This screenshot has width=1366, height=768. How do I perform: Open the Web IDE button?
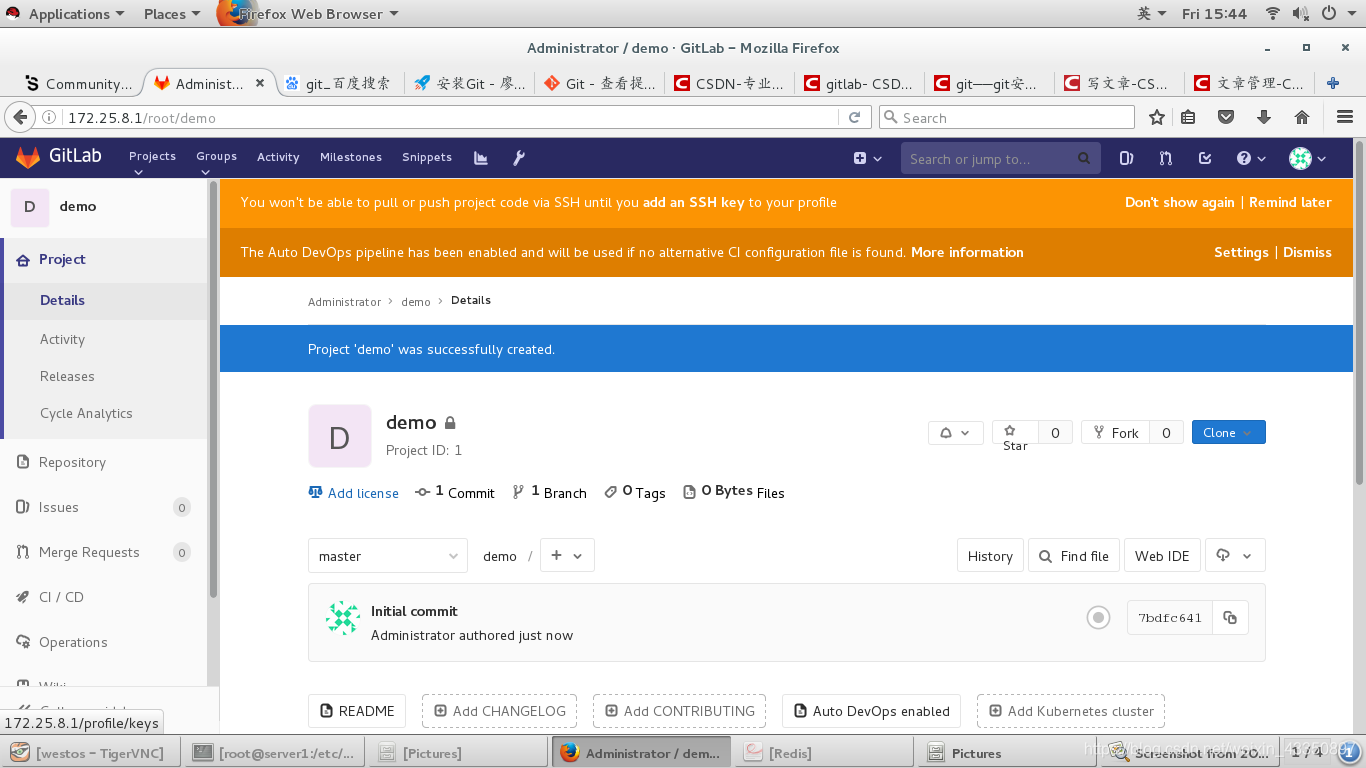click(1162, 556)
